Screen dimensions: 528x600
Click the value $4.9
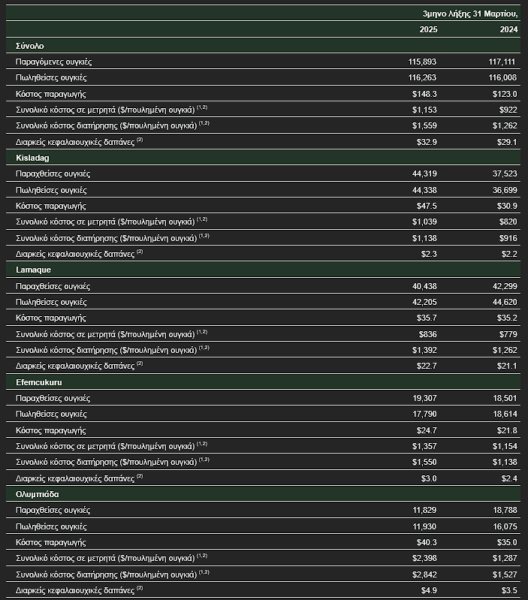[429, 590]
